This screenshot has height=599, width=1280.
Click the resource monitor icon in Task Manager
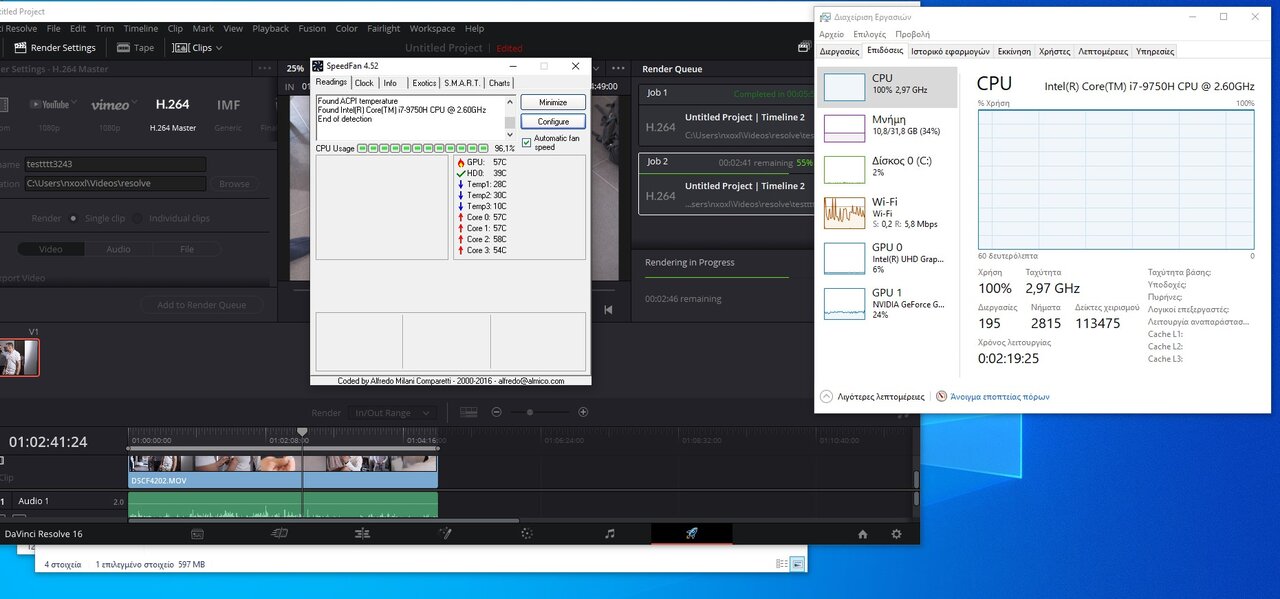click(941, 396)
